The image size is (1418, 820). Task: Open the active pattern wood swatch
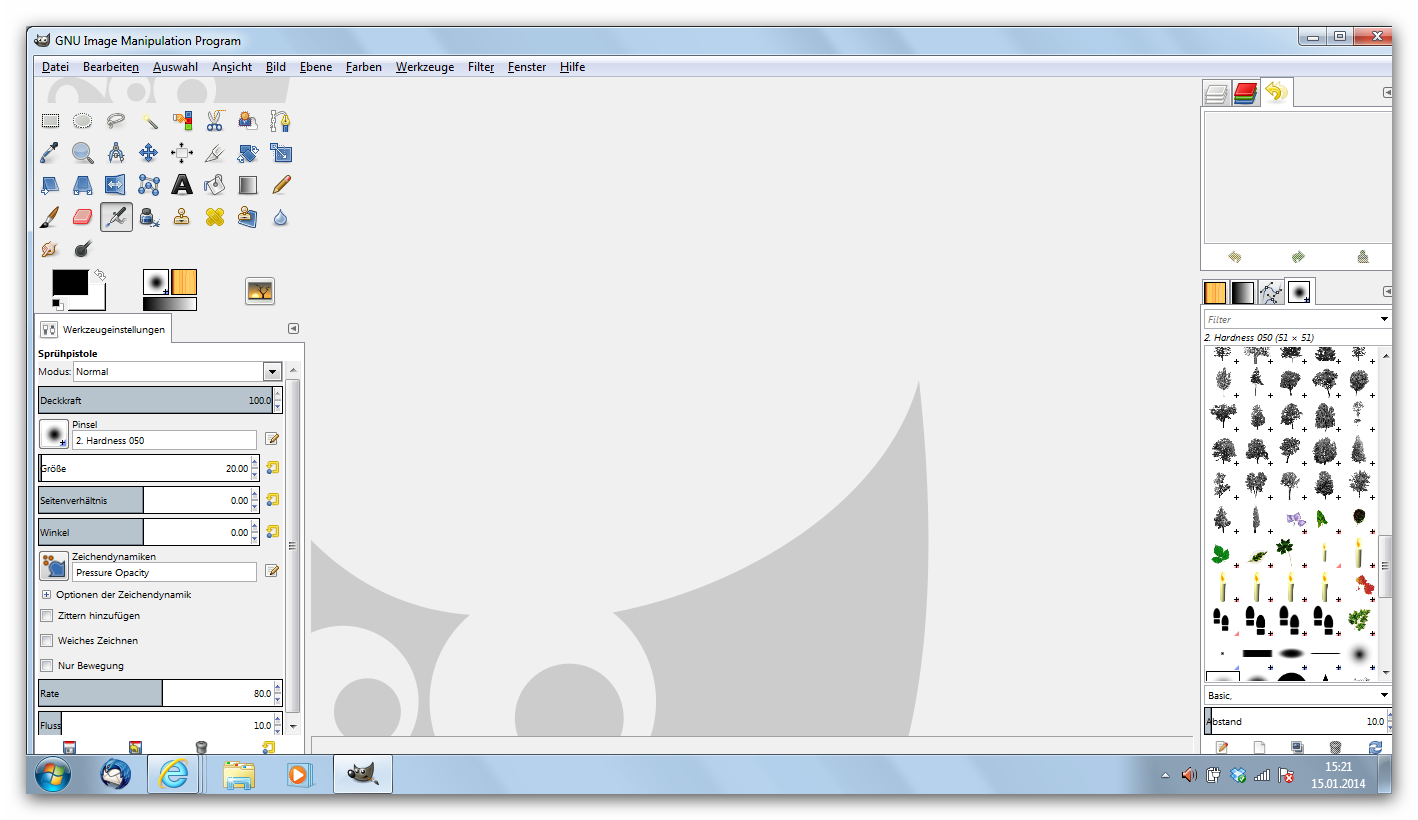click(184, 281)
